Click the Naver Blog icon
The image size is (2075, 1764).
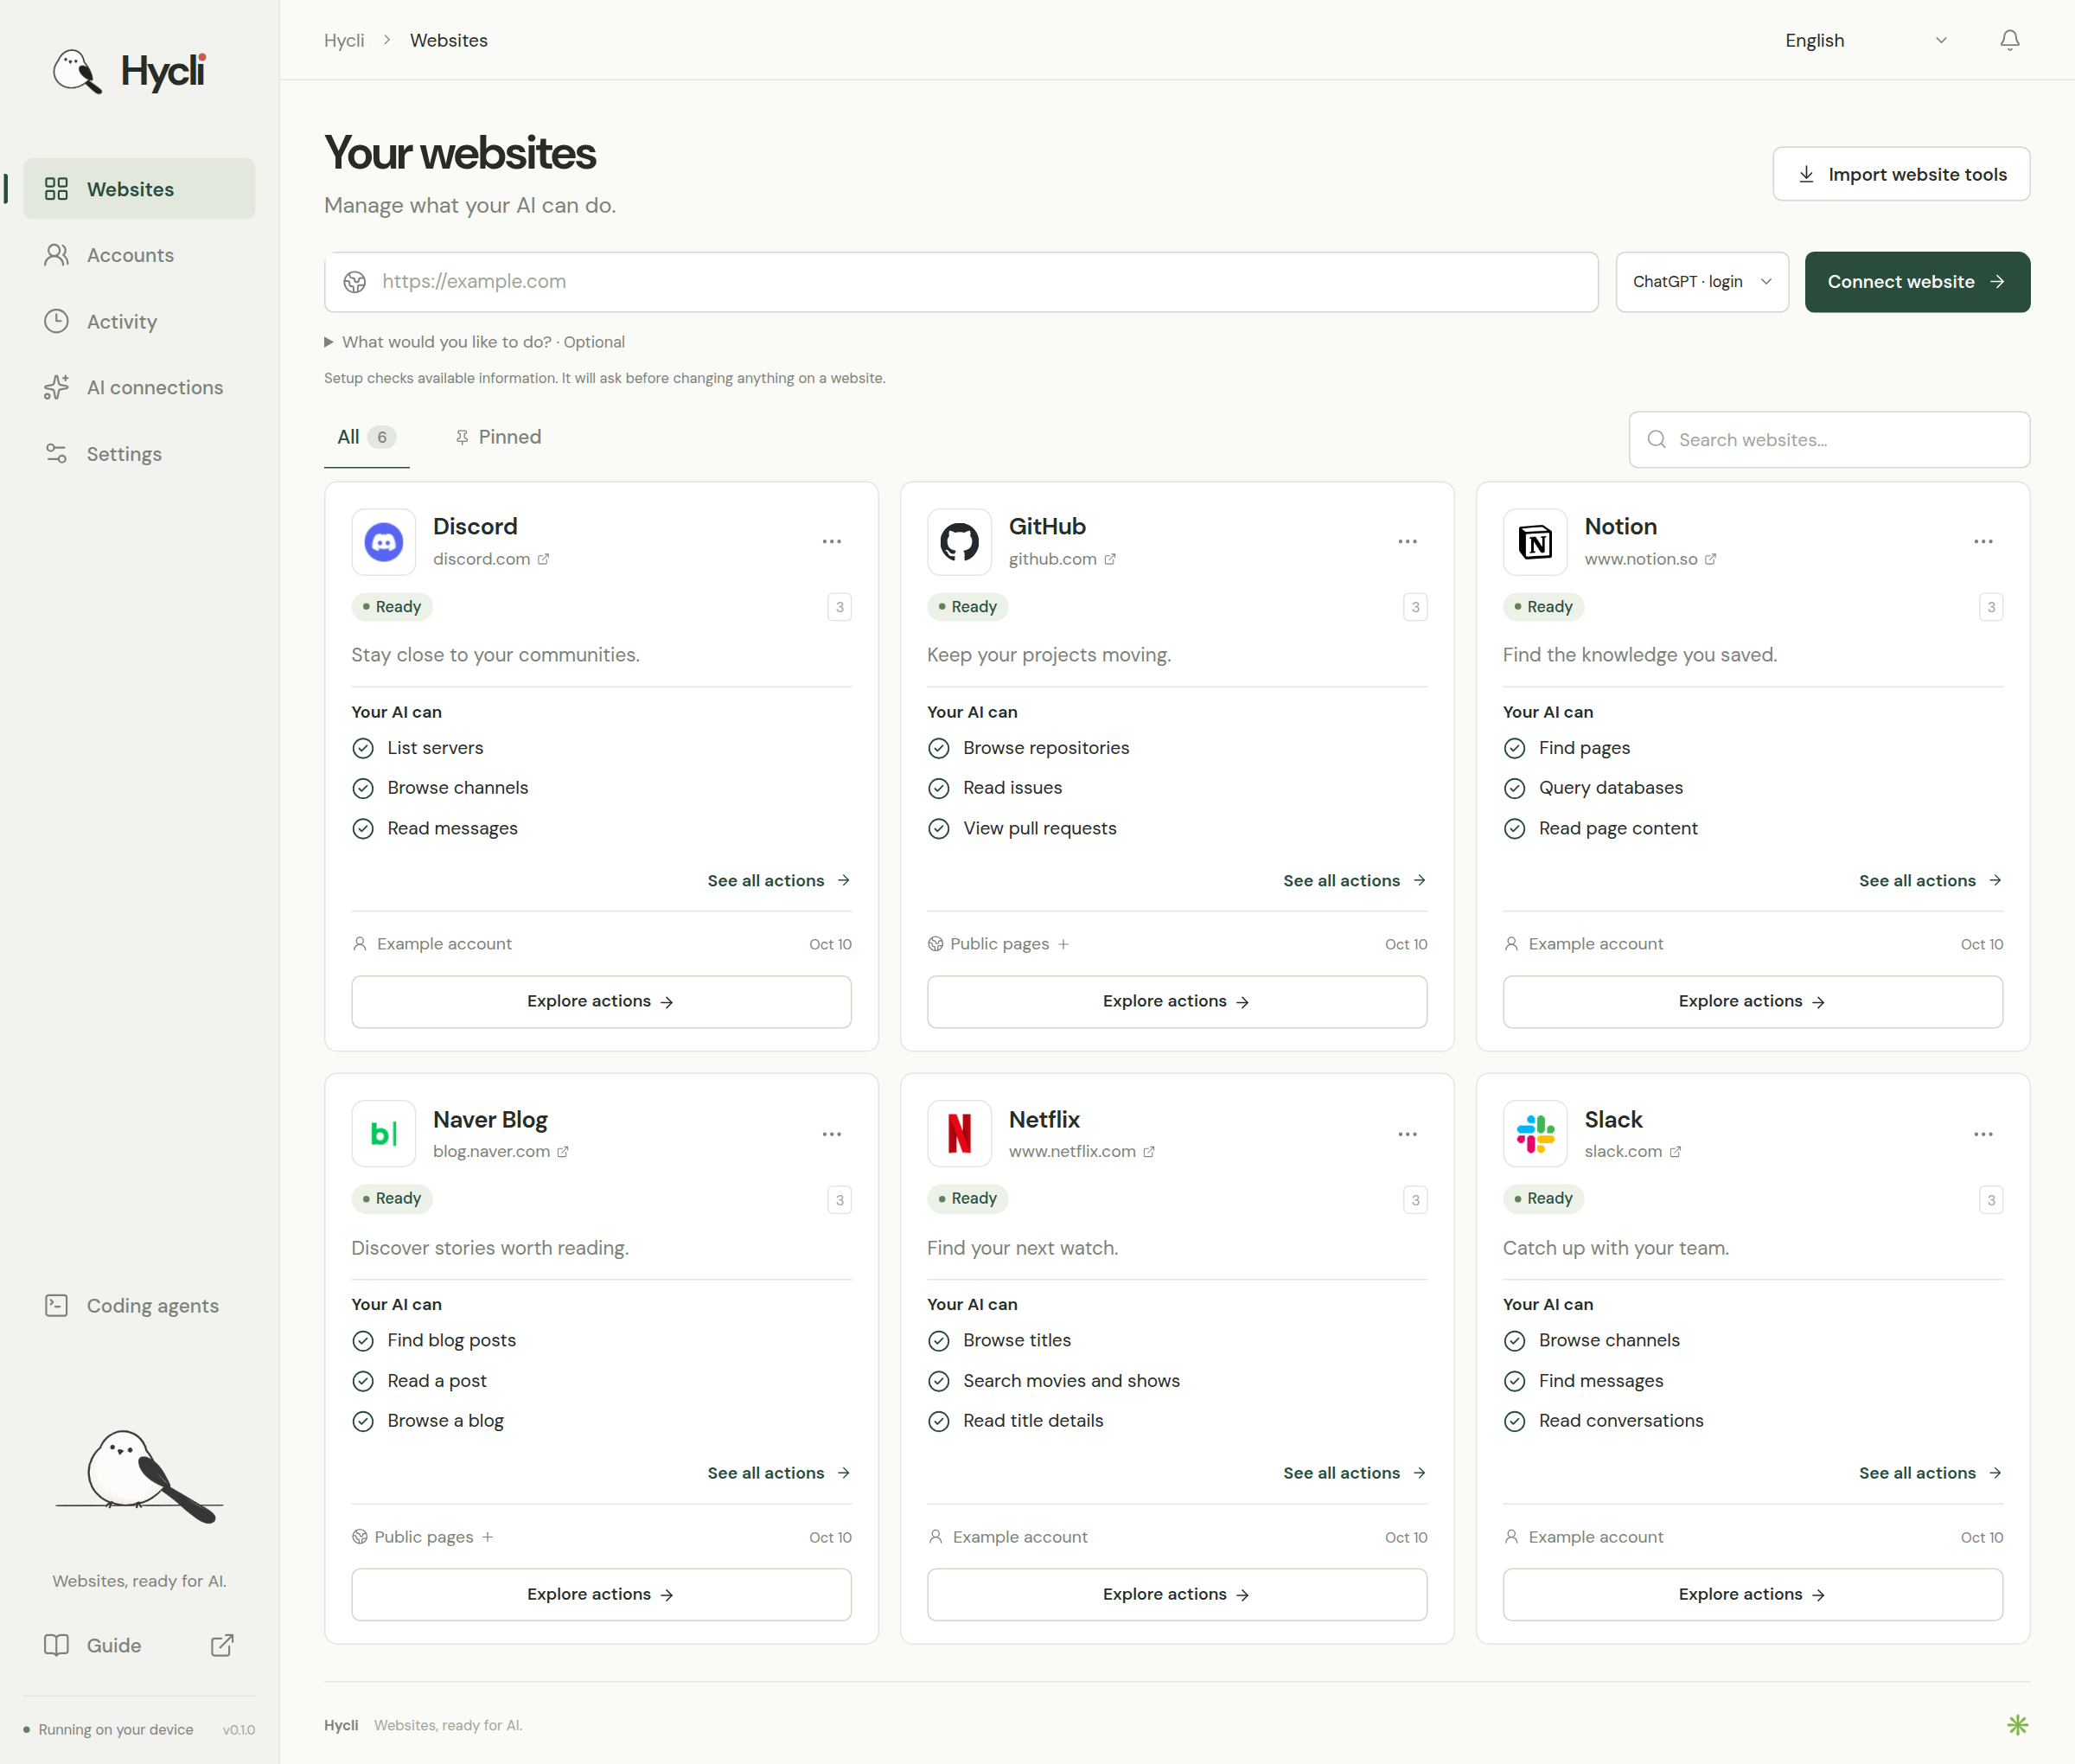(x=384, y=1134)
